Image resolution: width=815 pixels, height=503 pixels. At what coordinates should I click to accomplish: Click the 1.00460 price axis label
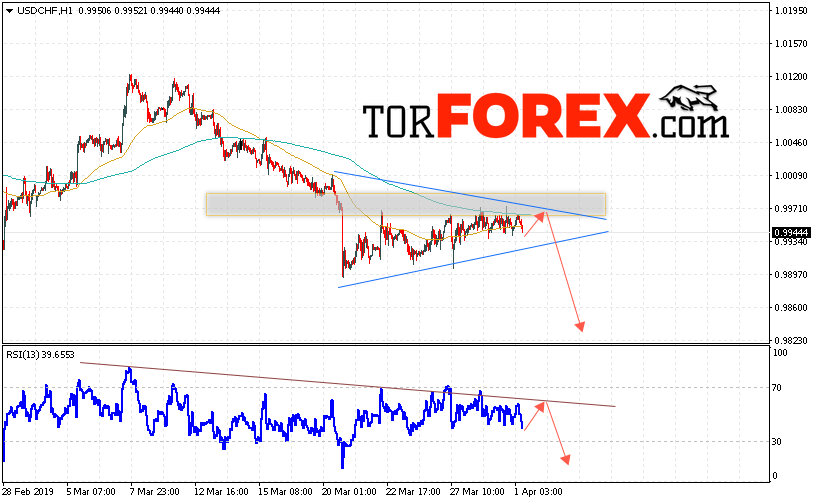791,142
